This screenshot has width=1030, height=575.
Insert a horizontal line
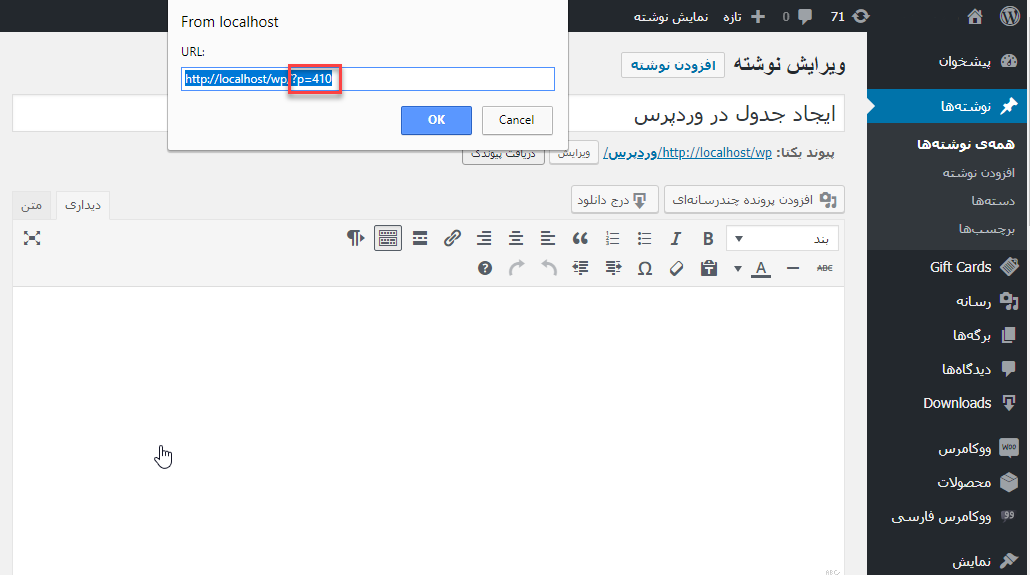click(793, 268)
